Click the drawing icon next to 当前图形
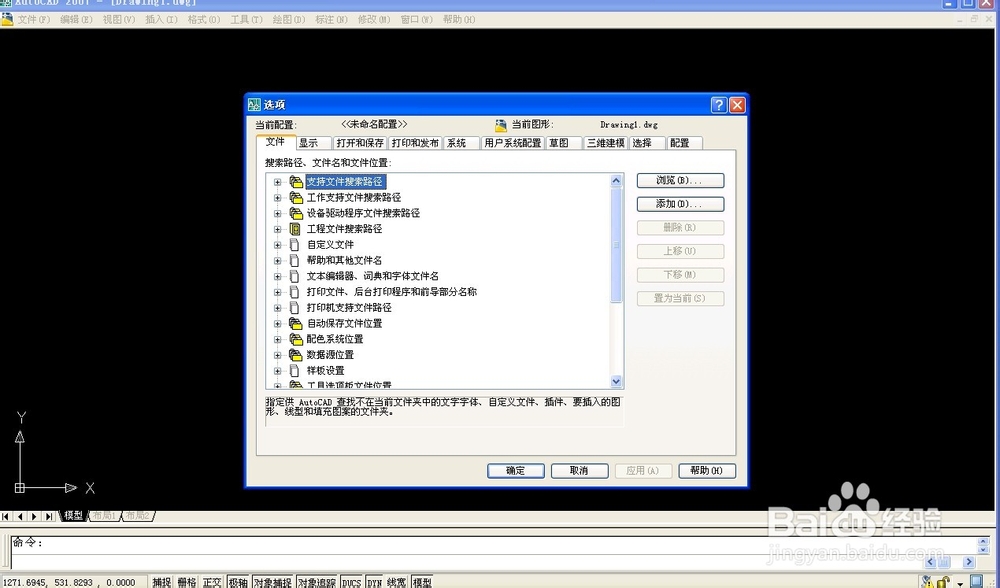The height and width of the screenshot is (588, 1000). 501,125
